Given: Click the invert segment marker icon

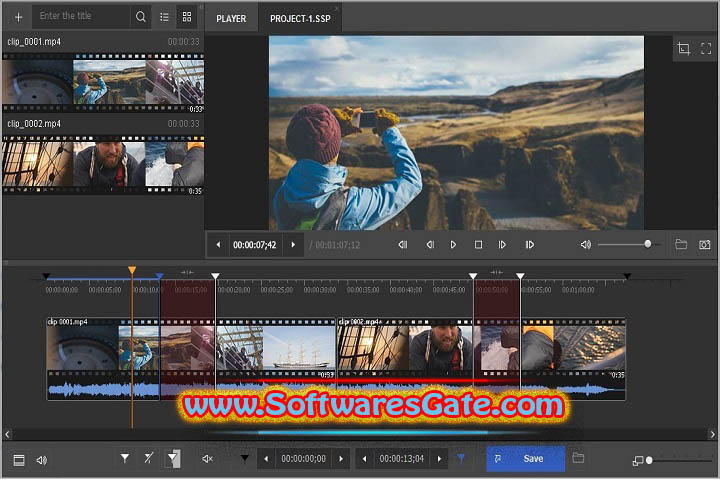Looking at the screenshot, I should click(x=172, y=458).
